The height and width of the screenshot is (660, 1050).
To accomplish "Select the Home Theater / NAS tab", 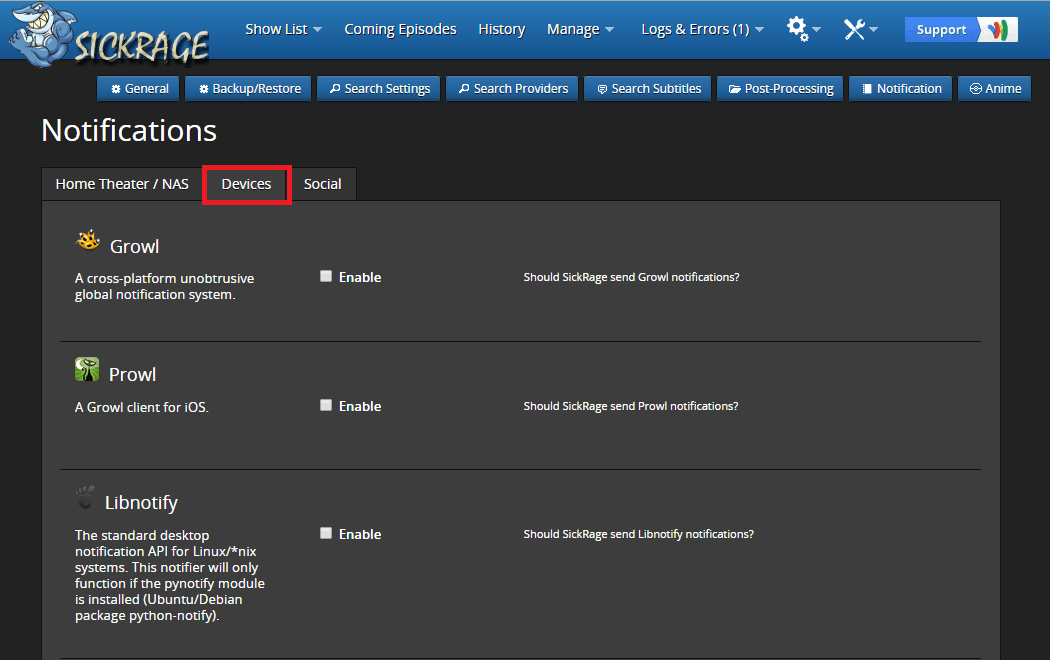I will point(122,184).
